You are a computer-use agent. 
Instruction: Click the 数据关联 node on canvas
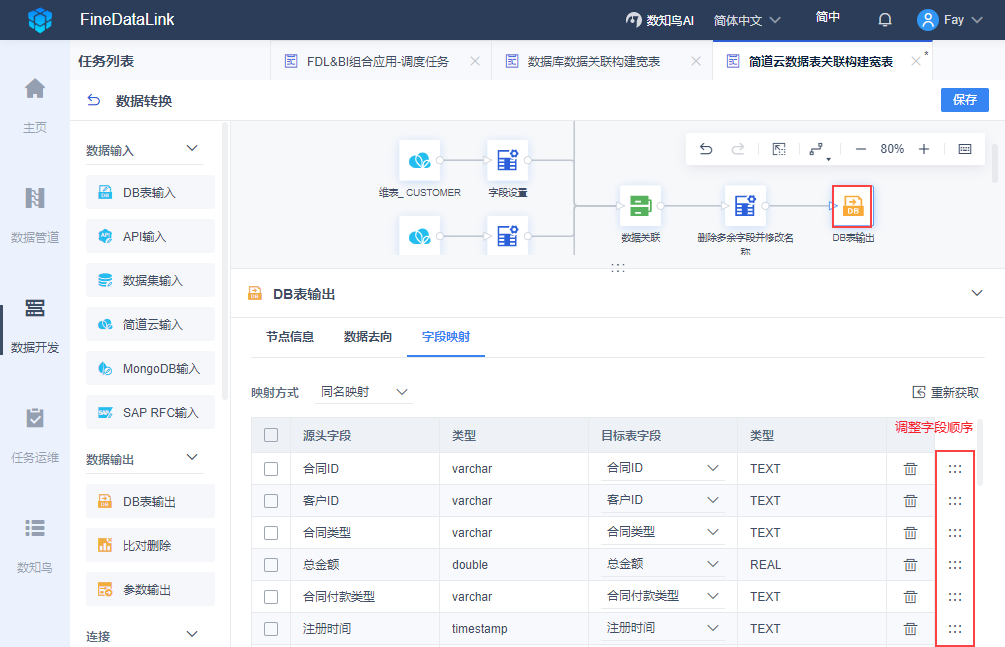pos(639,206)
